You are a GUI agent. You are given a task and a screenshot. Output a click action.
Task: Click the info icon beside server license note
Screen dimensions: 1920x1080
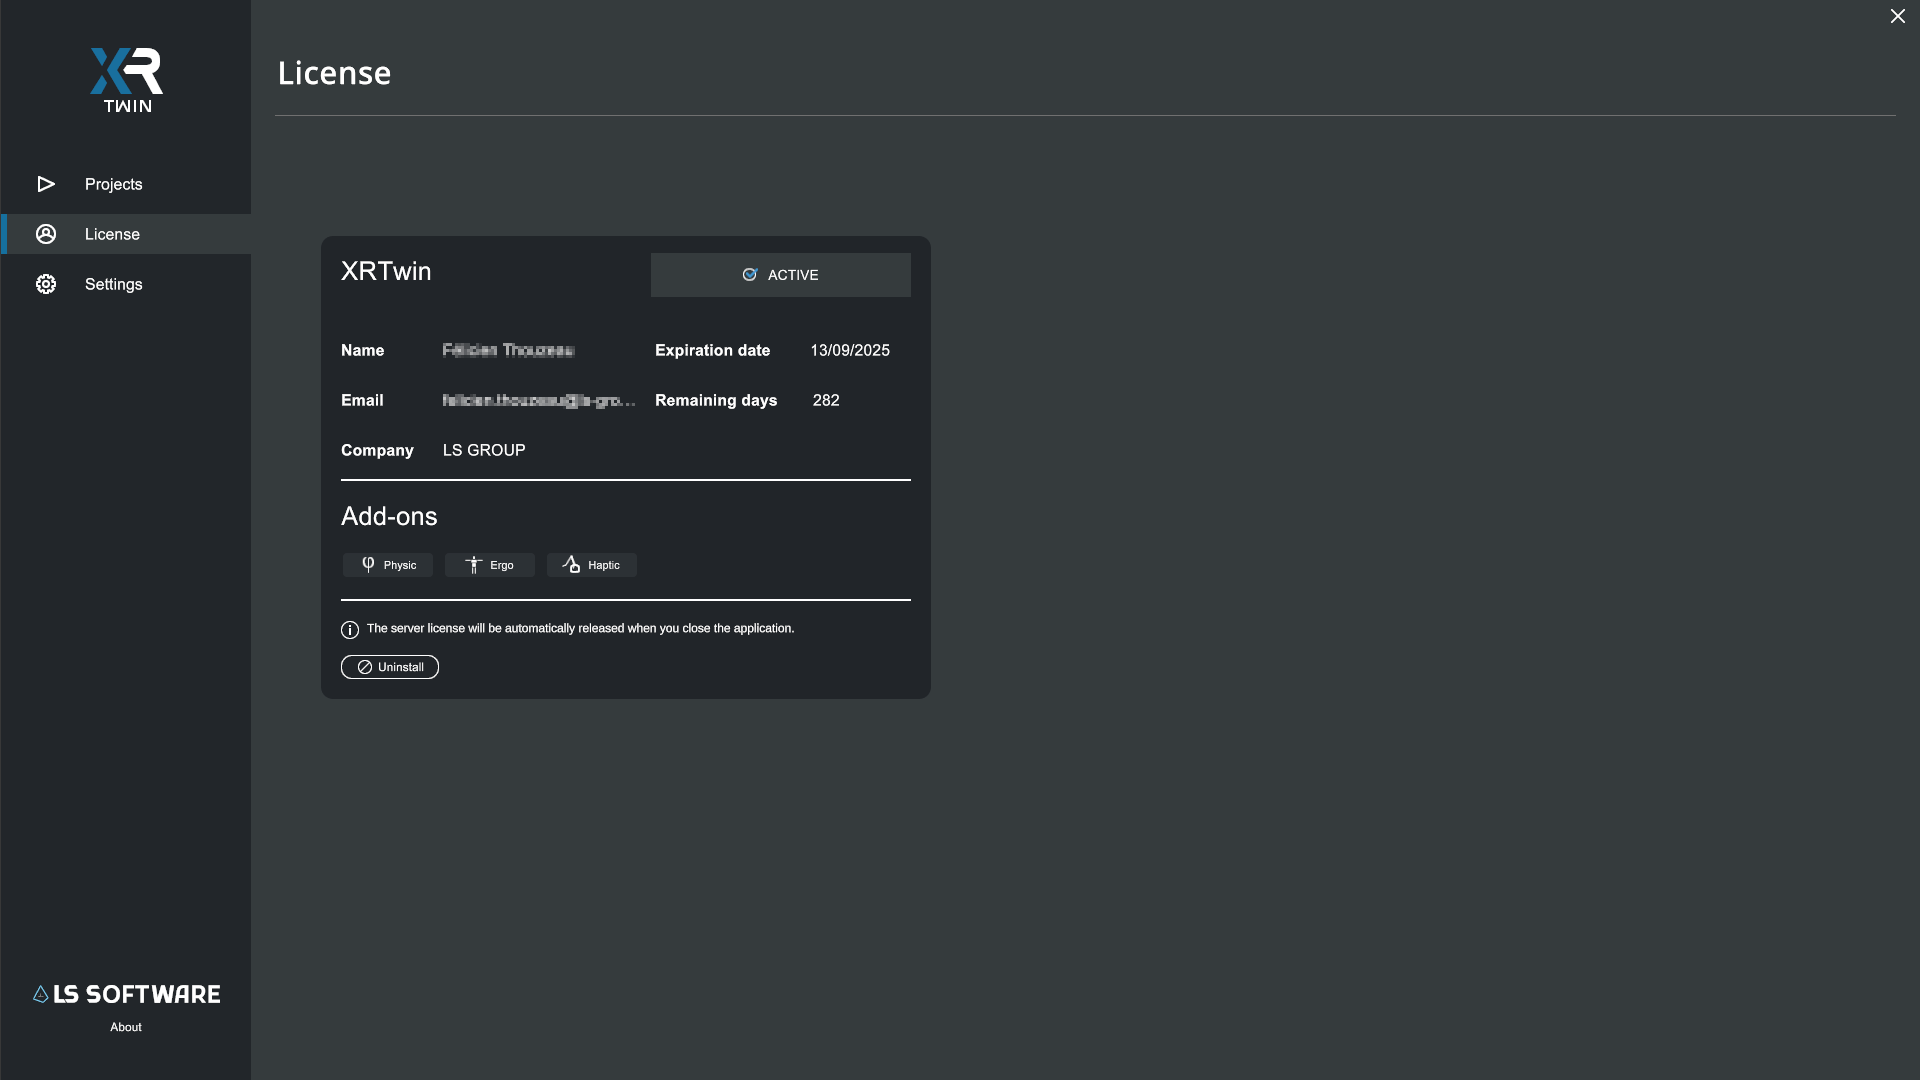350,630
